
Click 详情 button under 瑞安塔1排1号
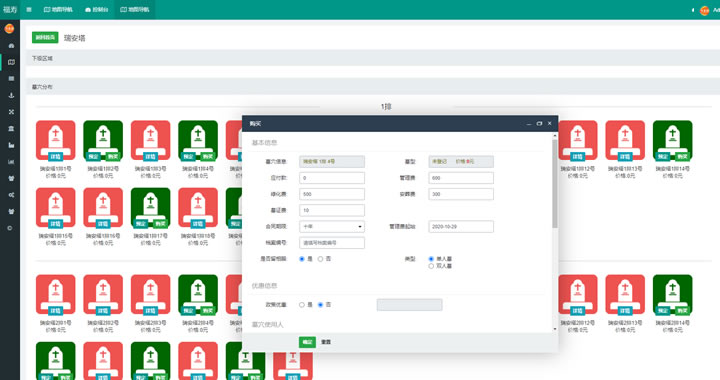(56, 156)
